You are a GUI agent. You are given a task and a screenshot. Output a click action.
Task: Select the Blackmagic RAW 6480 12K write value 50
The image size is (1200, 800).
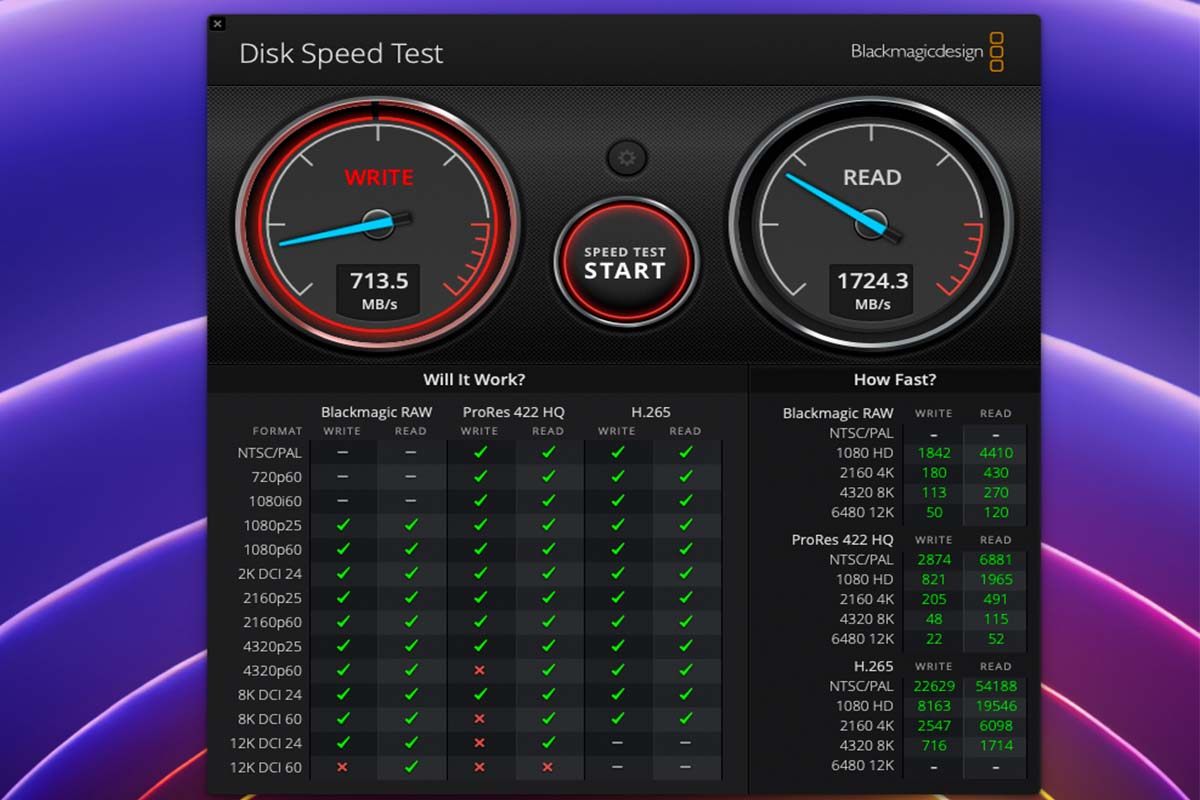(933, 513)
